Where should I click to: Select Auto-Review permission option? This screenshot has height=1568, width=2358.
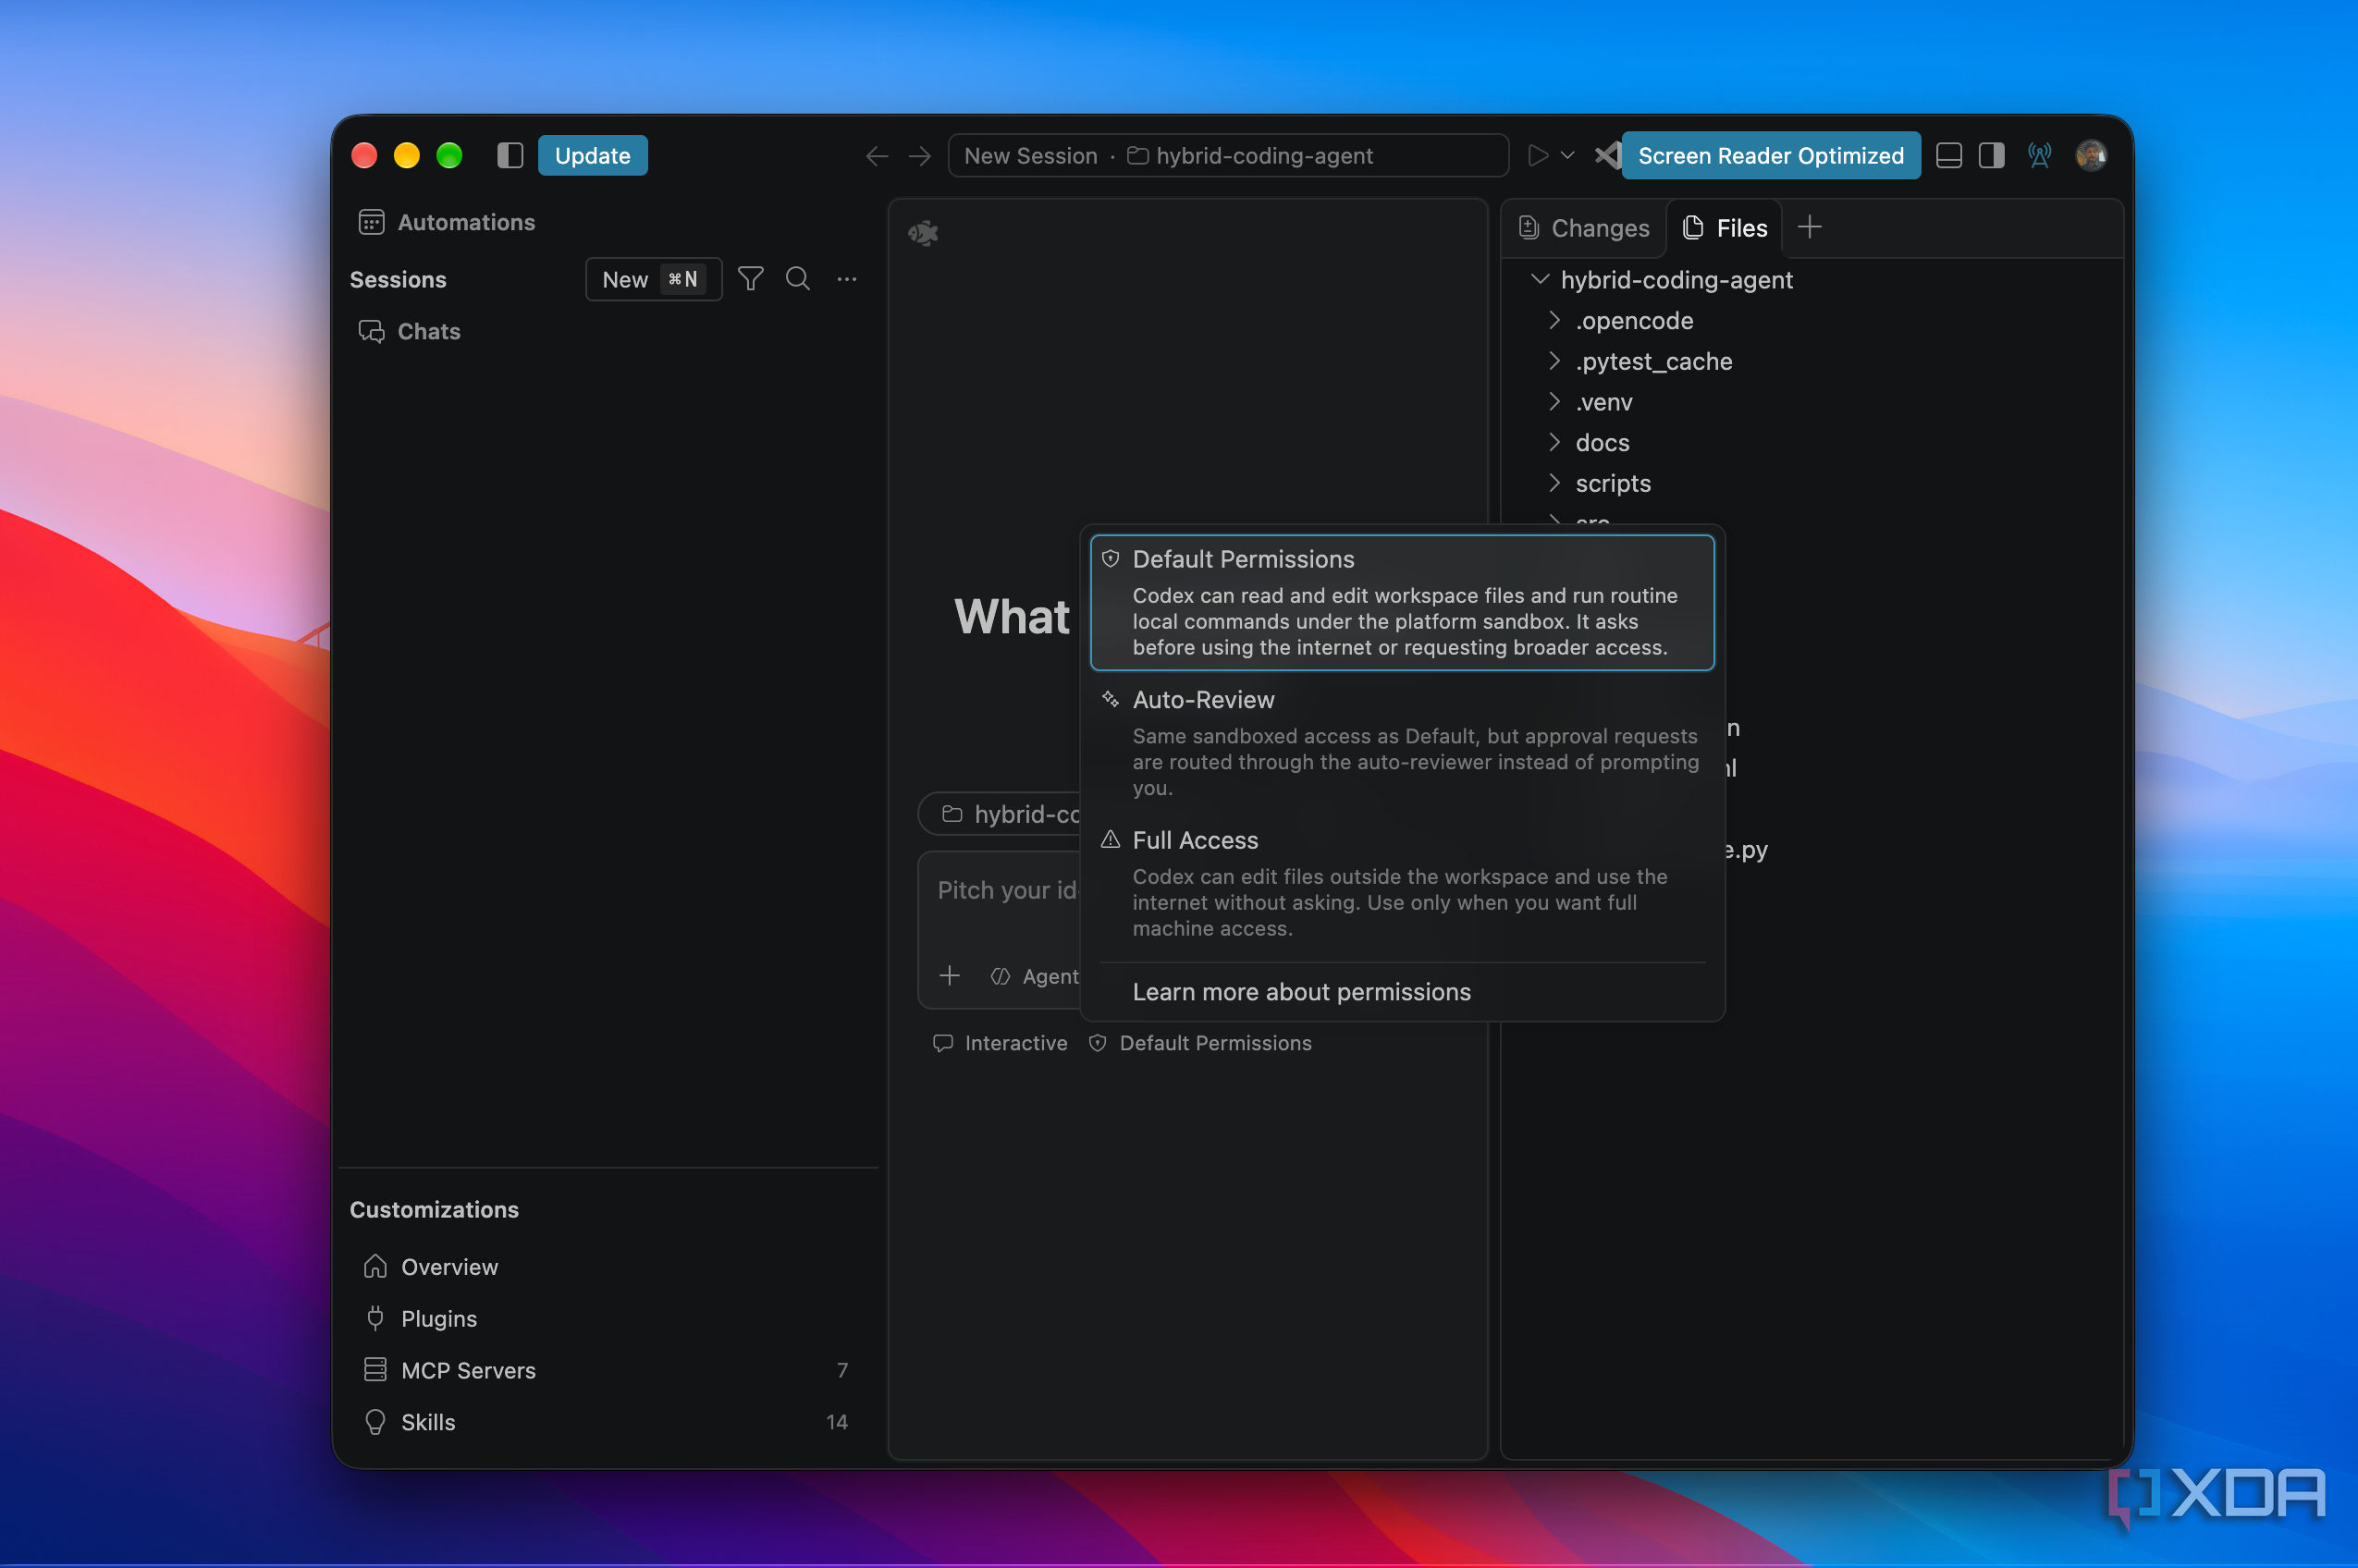click(1402, 742)
